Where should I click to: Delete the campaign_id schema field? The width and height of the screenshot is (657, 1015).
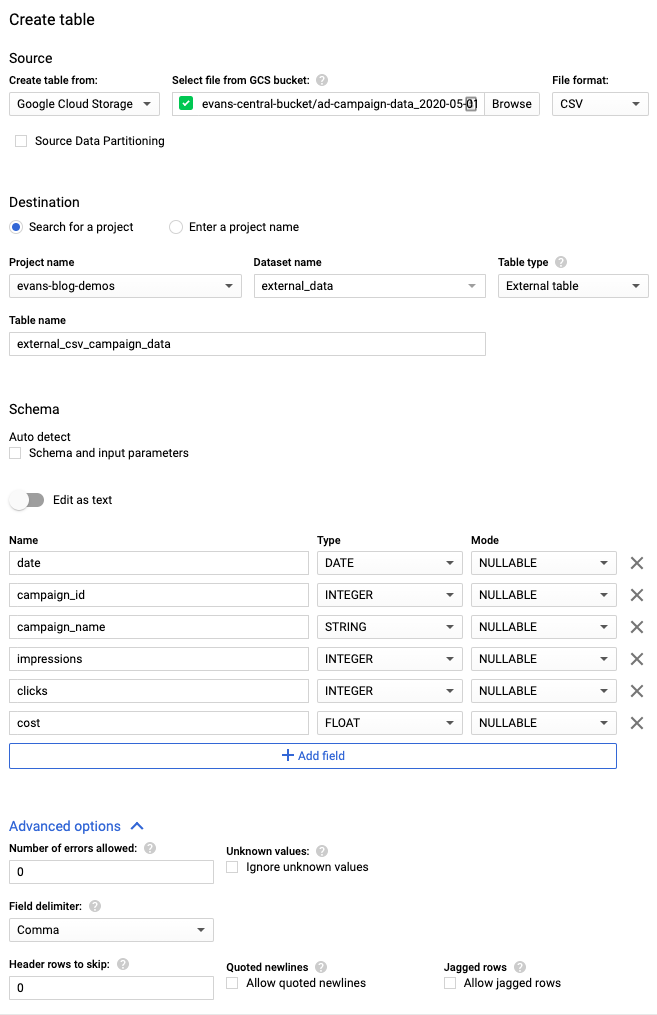tap(636, 595)
